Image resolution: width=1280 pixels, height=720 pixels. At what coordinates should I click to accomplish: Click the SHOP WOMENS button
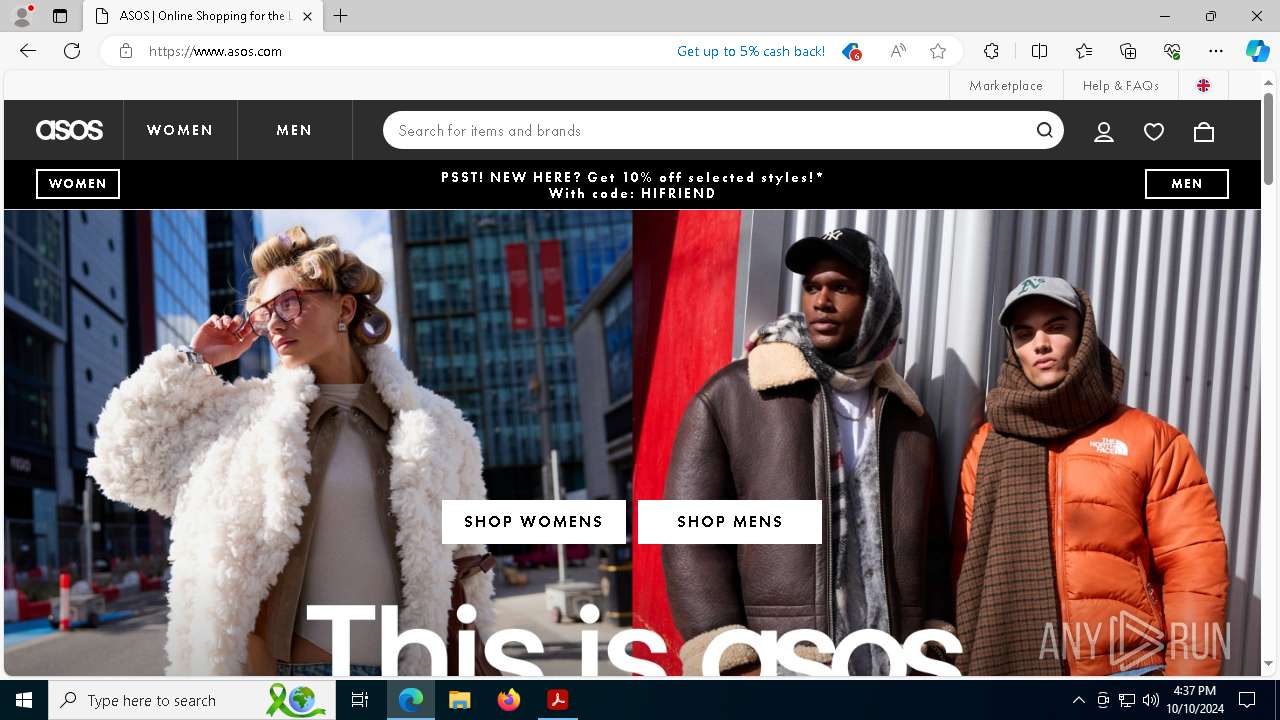[534, 522]
